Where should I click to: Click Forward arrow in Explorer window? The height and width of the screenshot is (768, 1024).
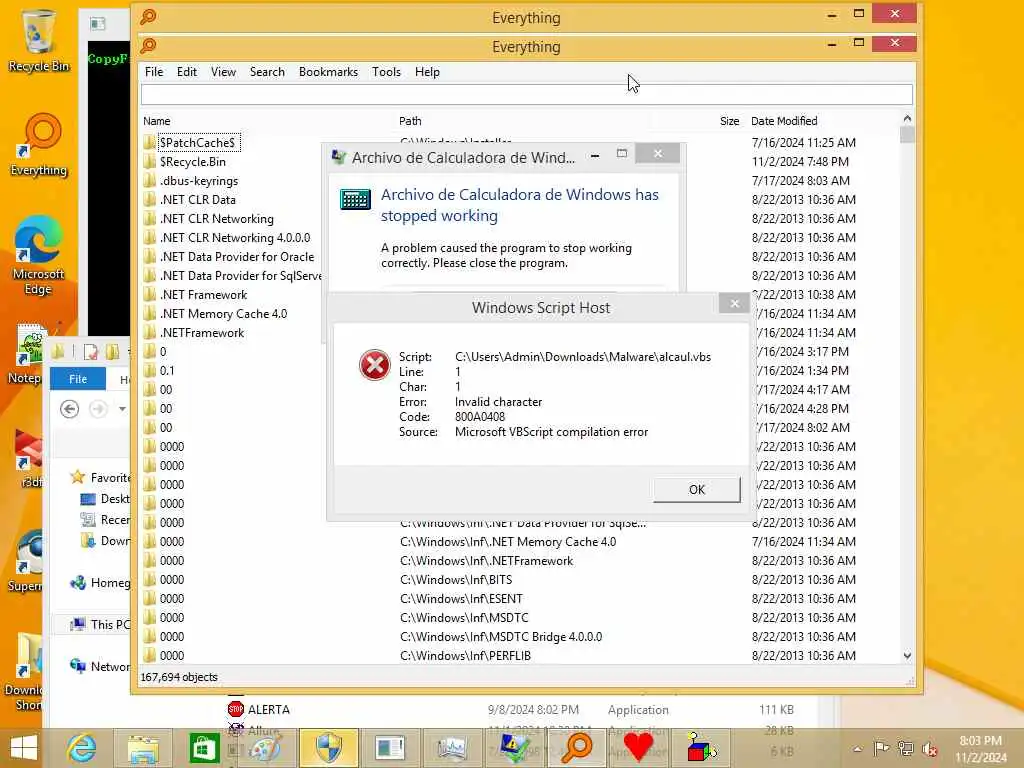(98, 409)
